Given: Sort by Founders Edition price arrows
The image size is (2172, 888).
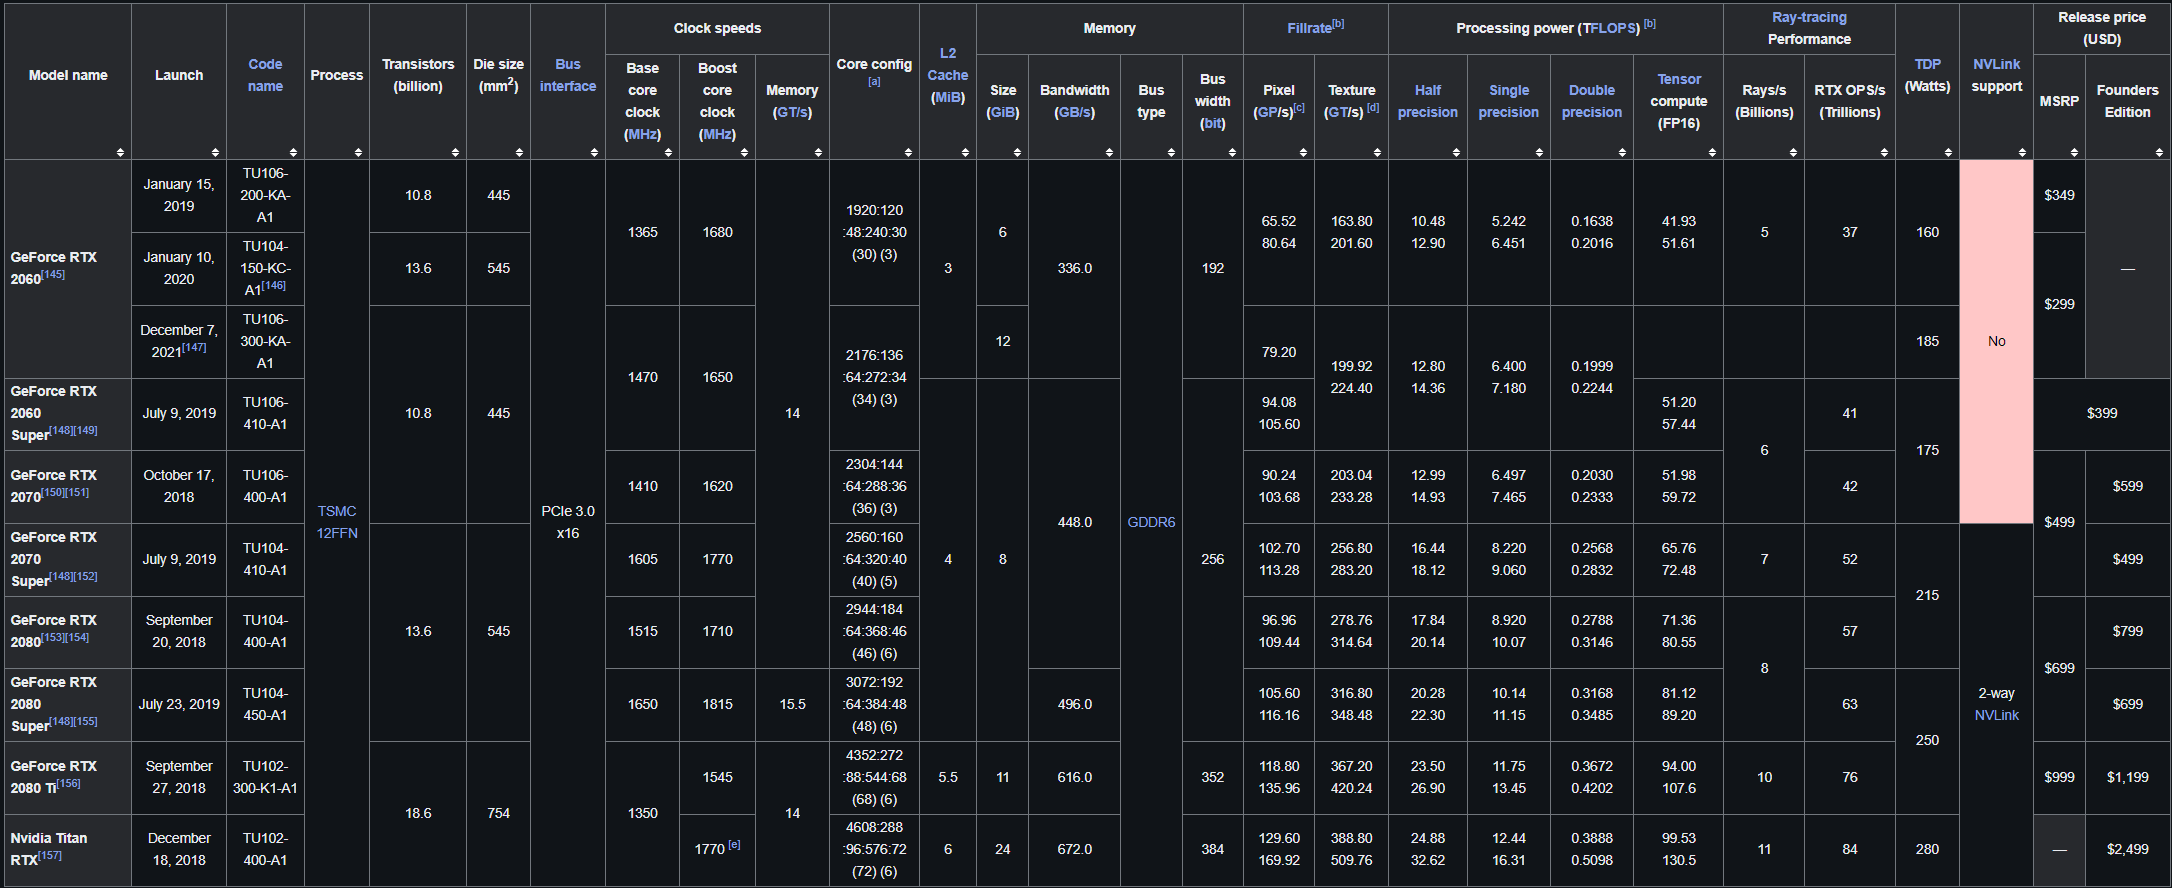Looking at the screenshot, I should pos(2159,152).
